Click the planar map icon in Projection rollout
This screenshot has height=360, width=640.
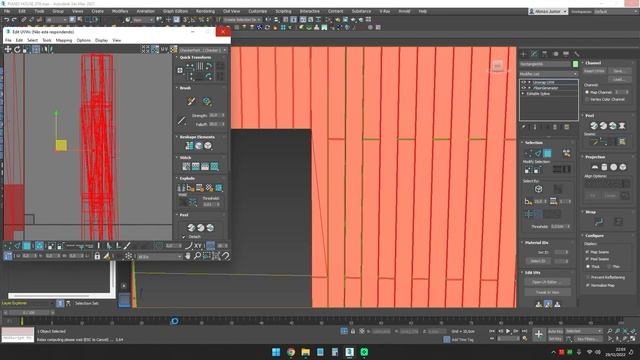click(595, 167)
